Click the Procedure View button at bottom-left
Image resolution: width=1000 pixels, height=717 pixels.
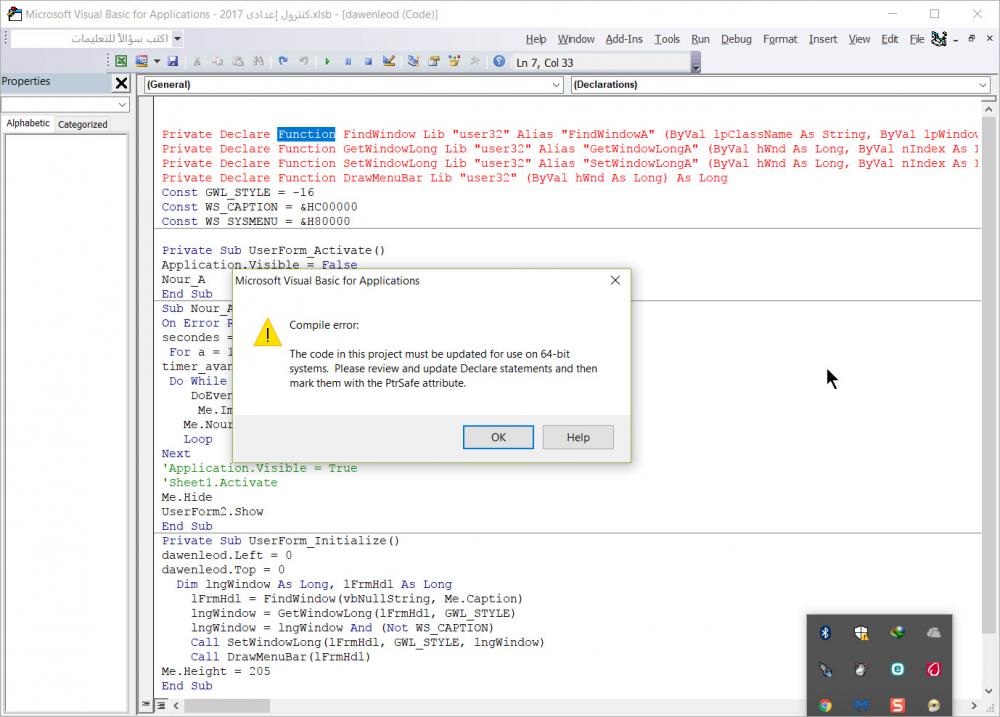(x=146, y=704)
